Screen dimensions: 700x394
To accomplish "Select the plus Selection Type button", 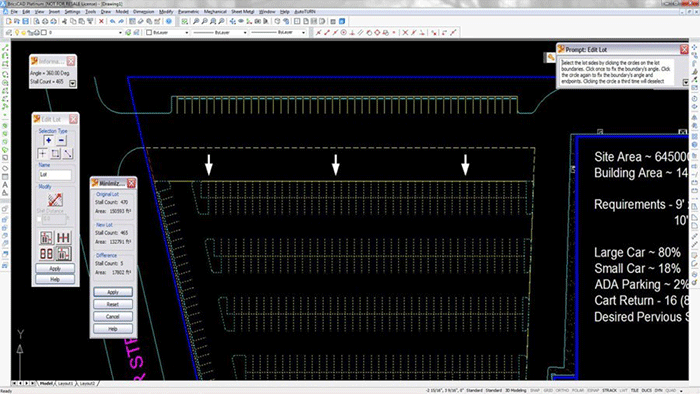I will coord(48,141).
